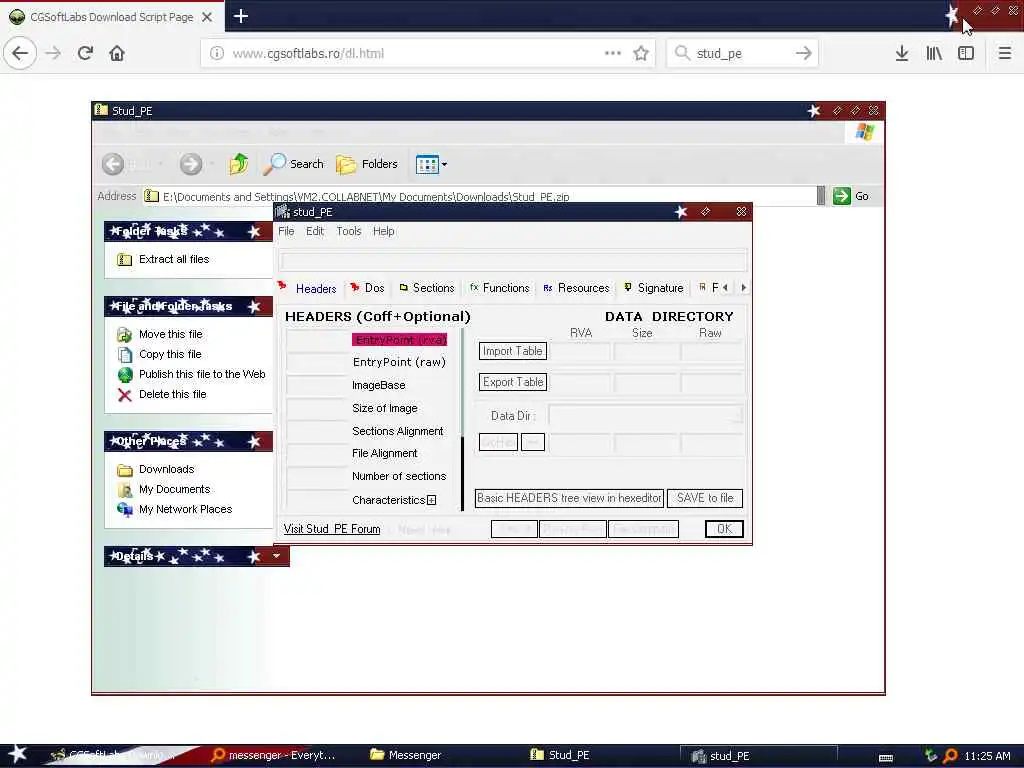This screenshot has height=768, width=1024.
Task: Switch to Dos tab
Action: [x=368, y=288]
